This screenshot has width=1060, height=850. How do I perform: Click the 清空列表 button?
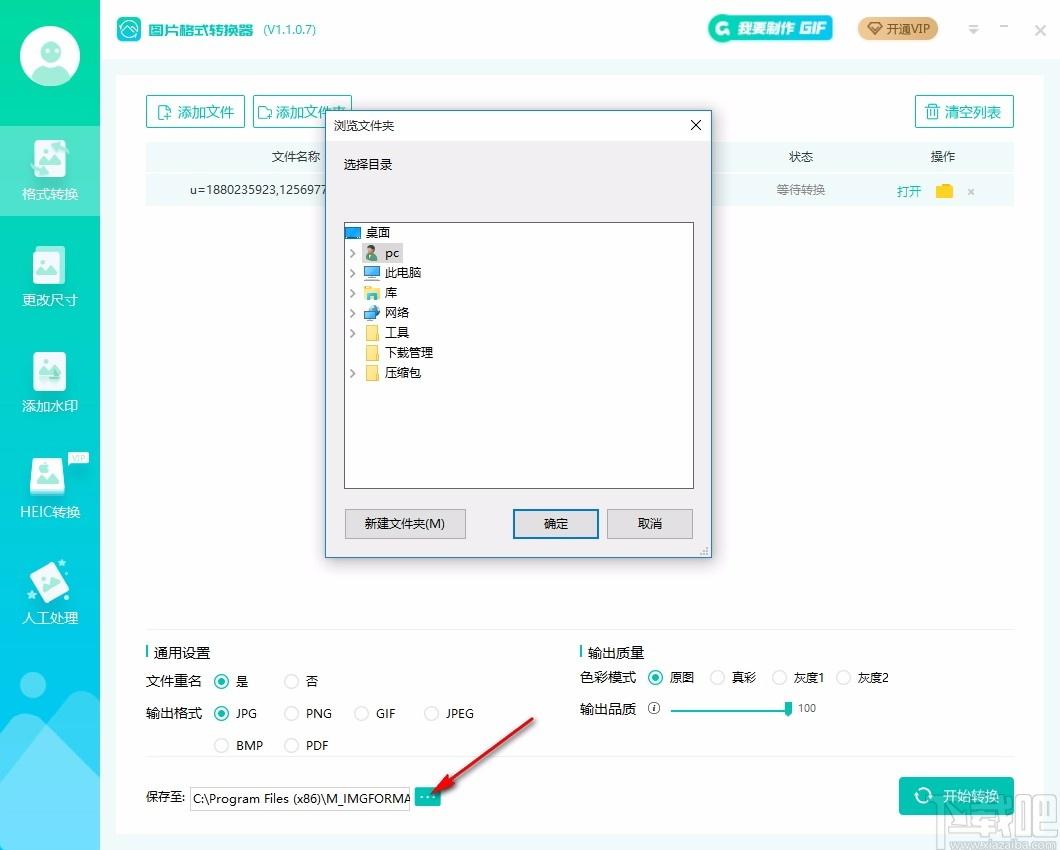(964, 112)
